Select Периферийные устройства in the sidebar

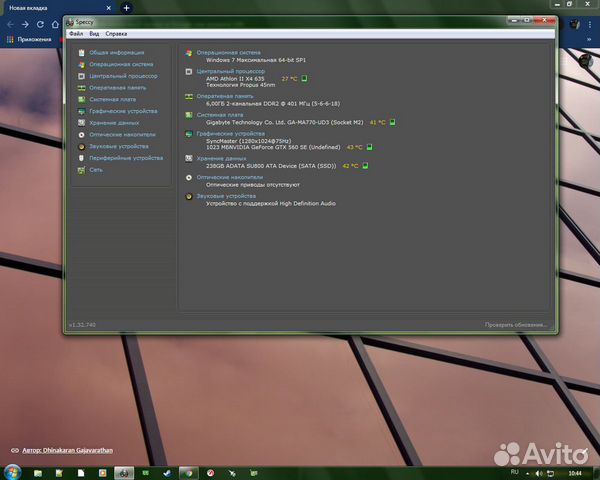(126, 158)
